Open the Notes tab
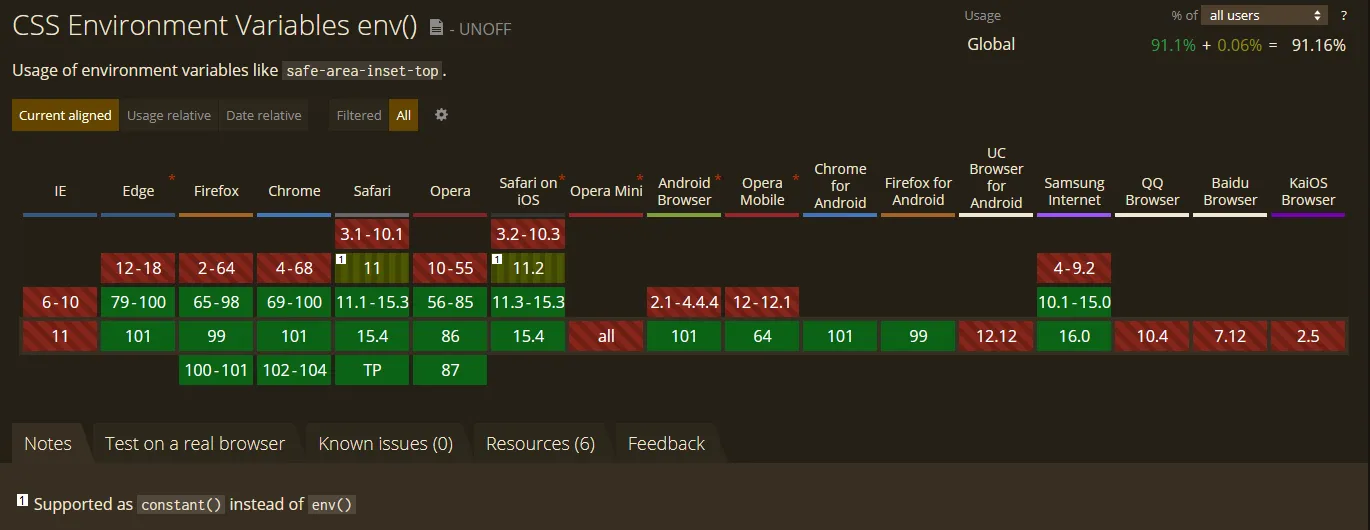 [48, 443]
